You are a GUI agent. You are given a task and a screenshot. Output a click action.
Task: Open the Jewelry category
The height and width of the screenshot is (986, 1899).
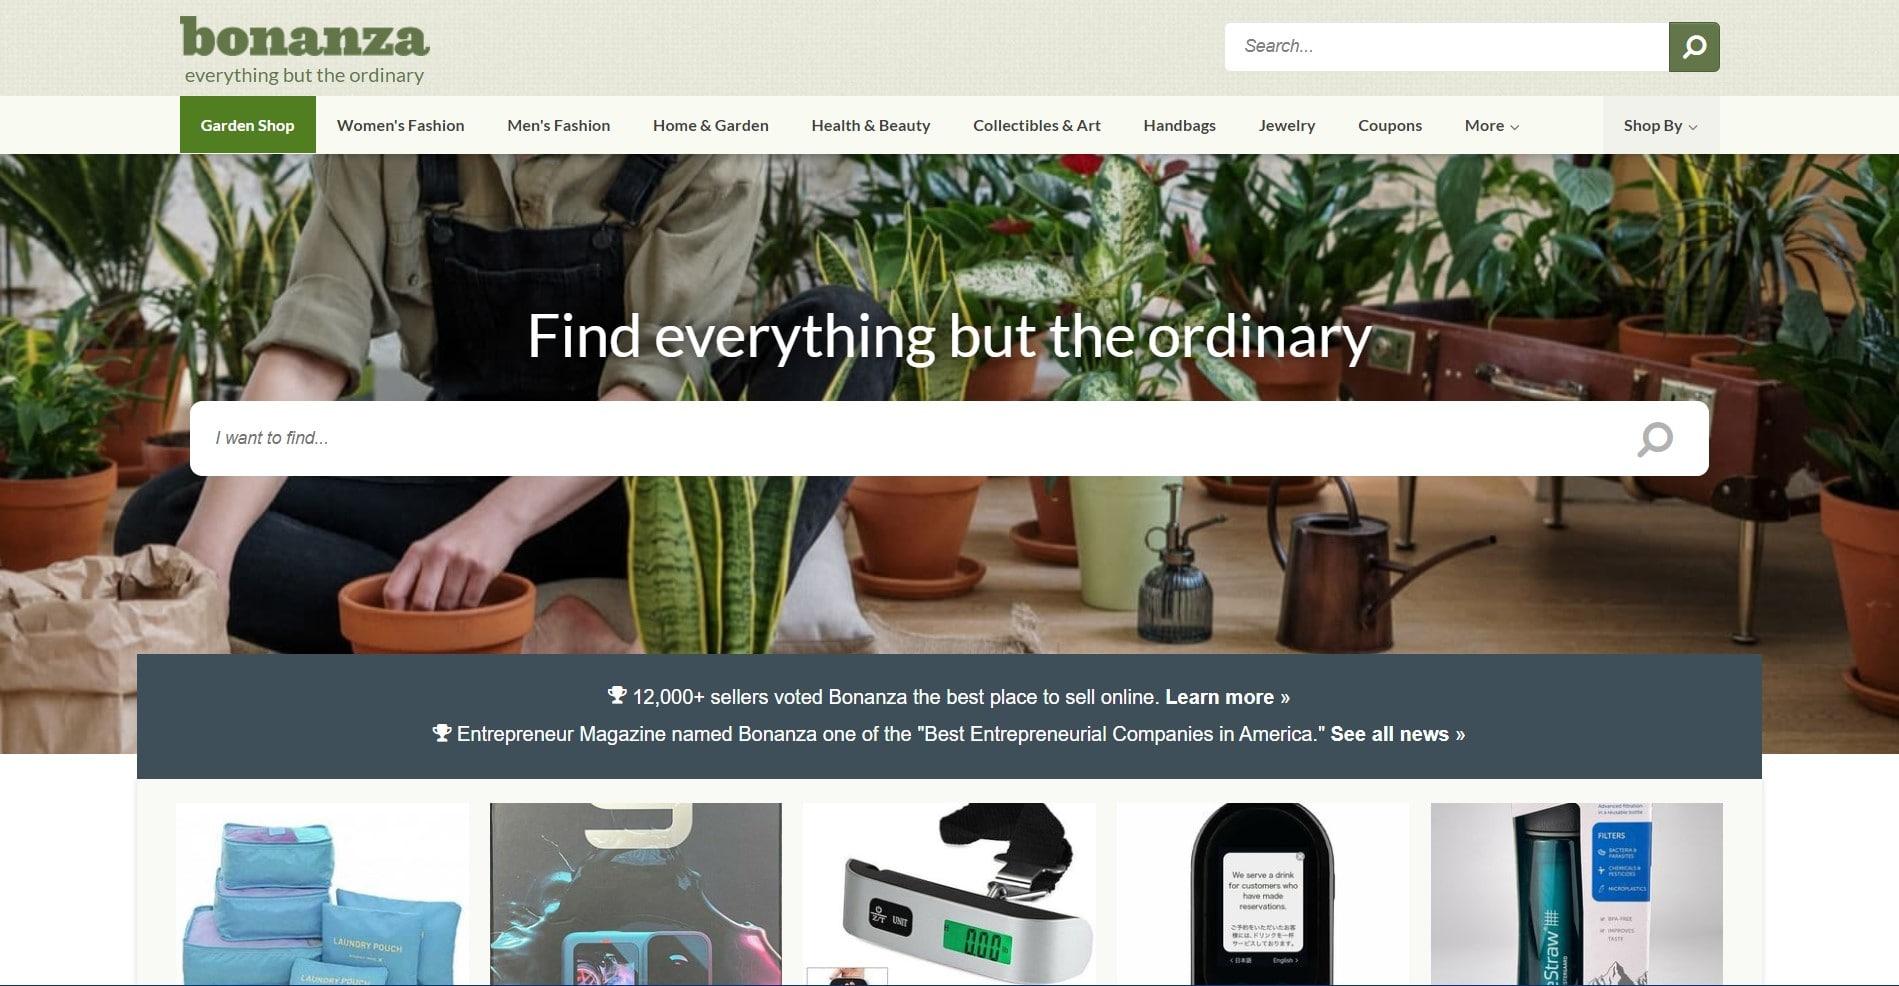pos(1287,125)
